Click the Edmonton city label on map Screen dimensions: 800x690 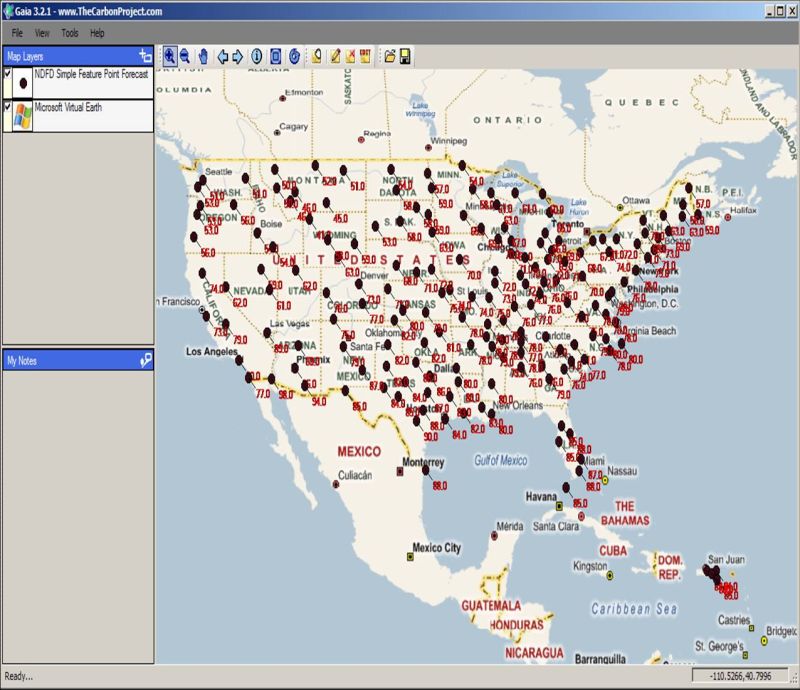[x=304, y=92]
